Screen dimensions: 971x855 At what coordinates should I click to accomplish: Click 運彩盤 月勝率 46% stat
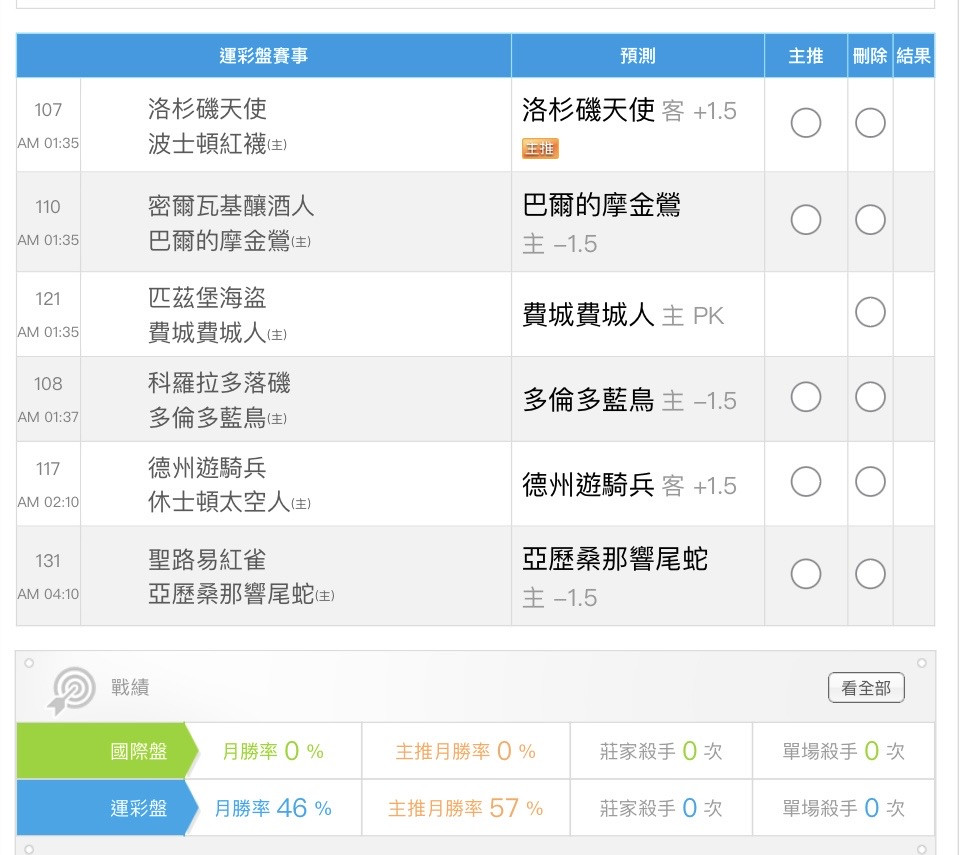point(273,808)
